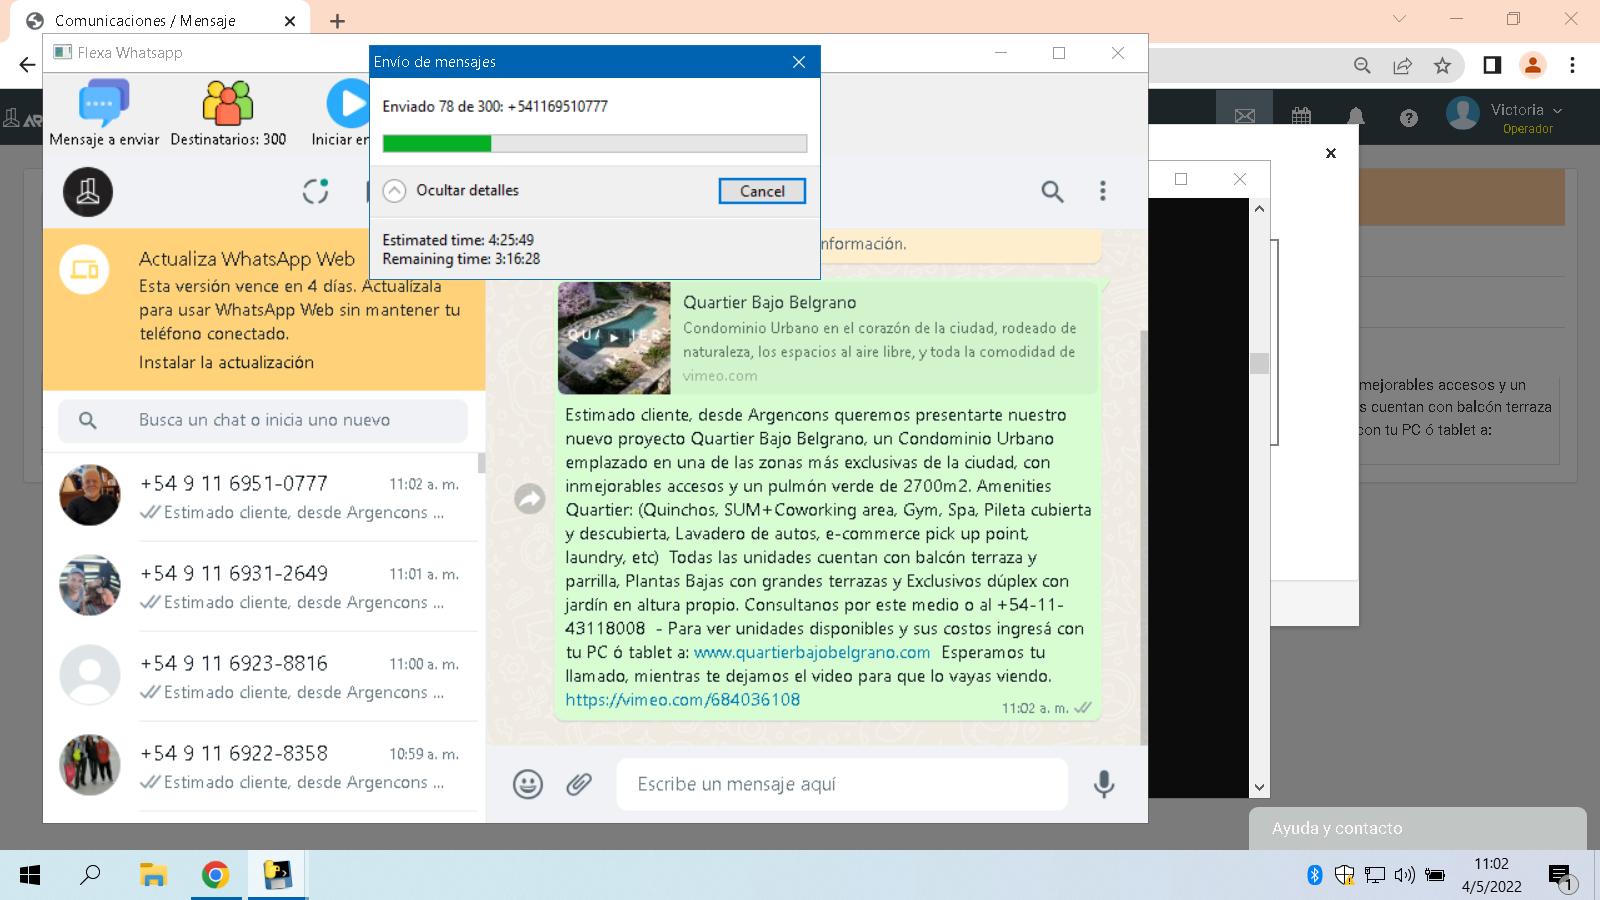
Task: Open a new browser tab
Action: tap(337, 21)
